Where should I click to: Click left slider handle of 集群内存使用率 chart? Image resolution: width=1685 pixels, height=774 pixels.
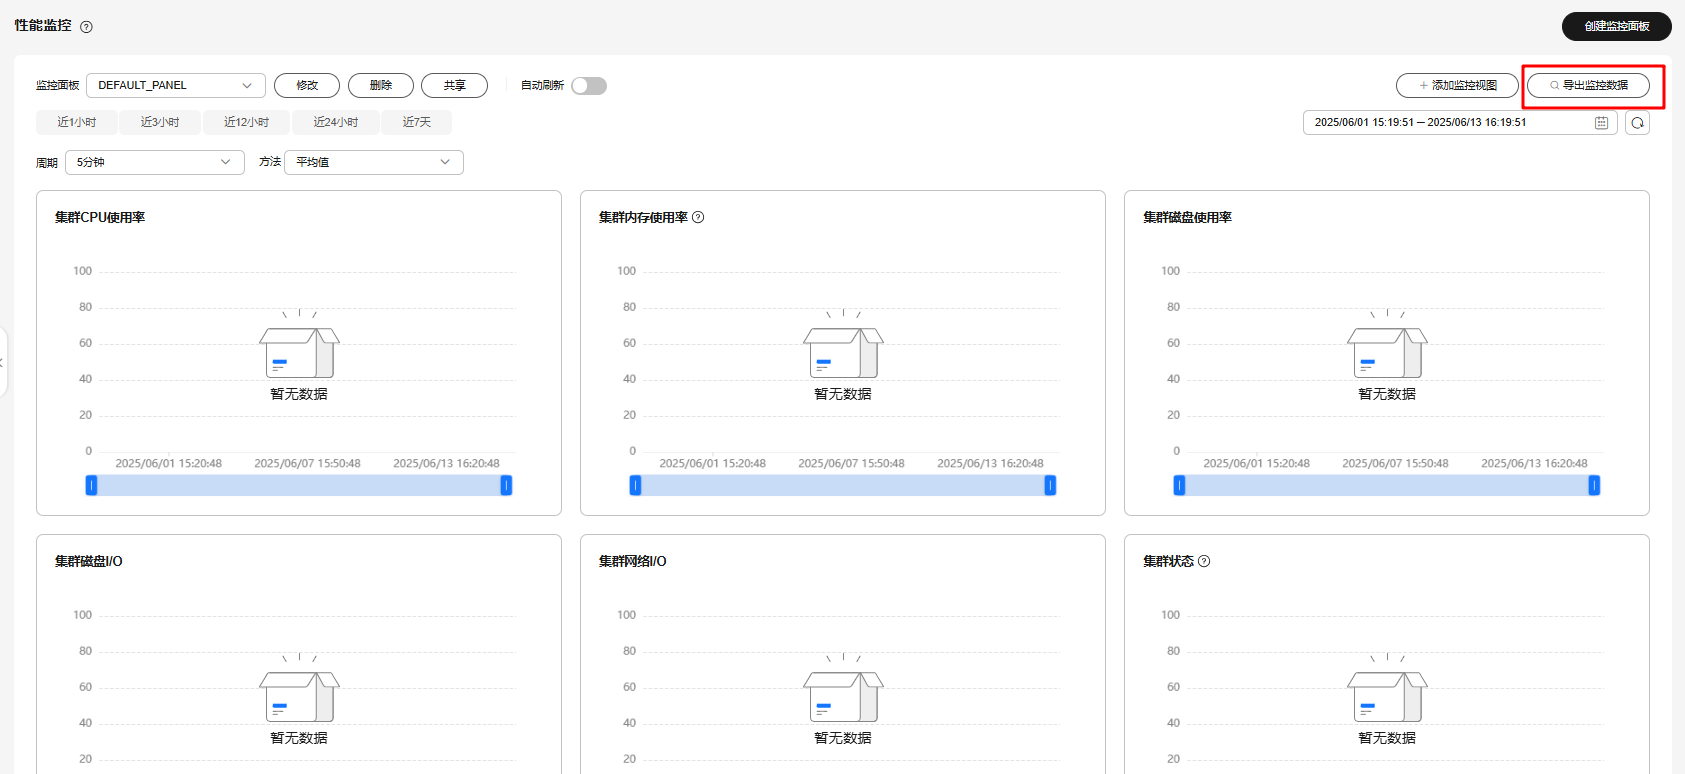(635, 485)
